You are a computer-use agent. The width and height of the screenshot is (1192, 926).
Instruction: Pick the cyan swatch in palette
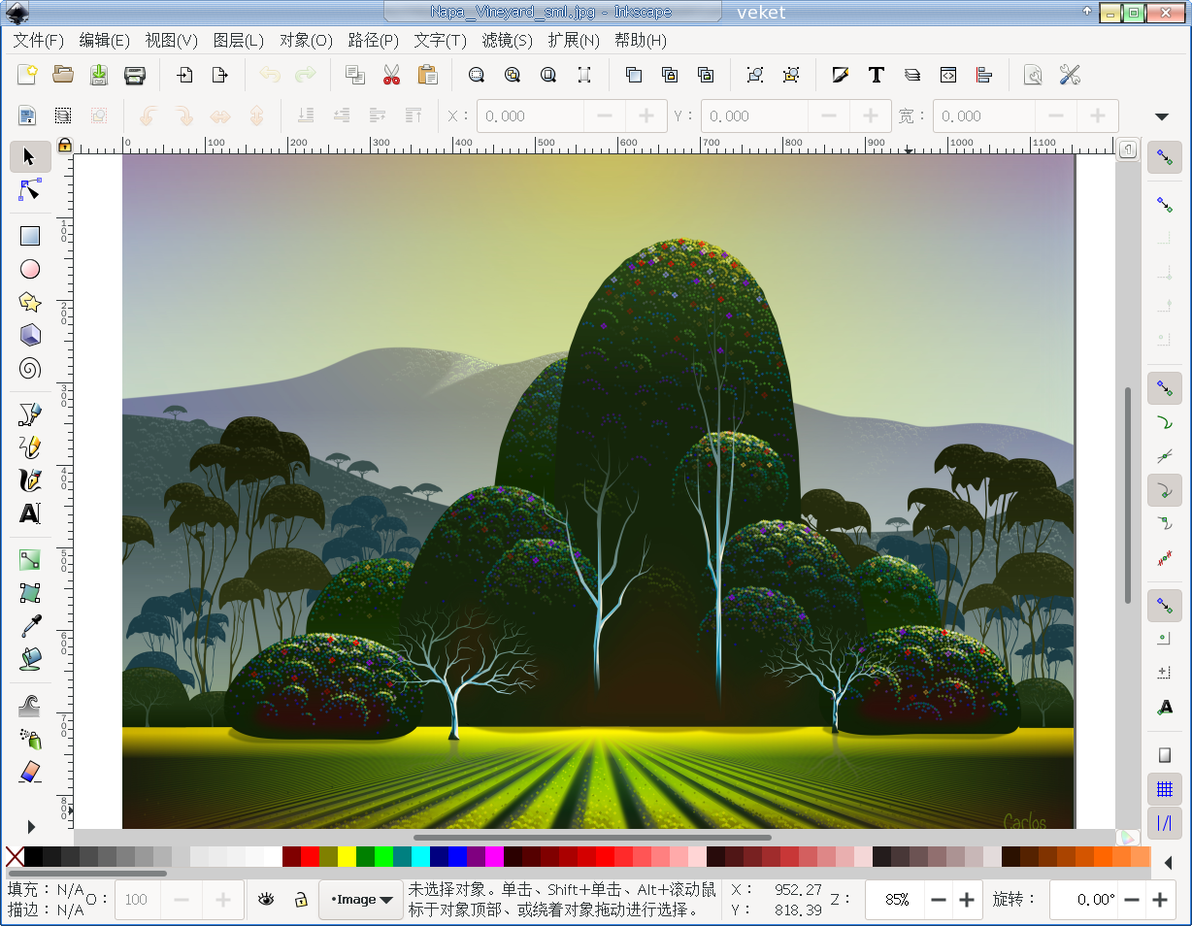point(420,857)
